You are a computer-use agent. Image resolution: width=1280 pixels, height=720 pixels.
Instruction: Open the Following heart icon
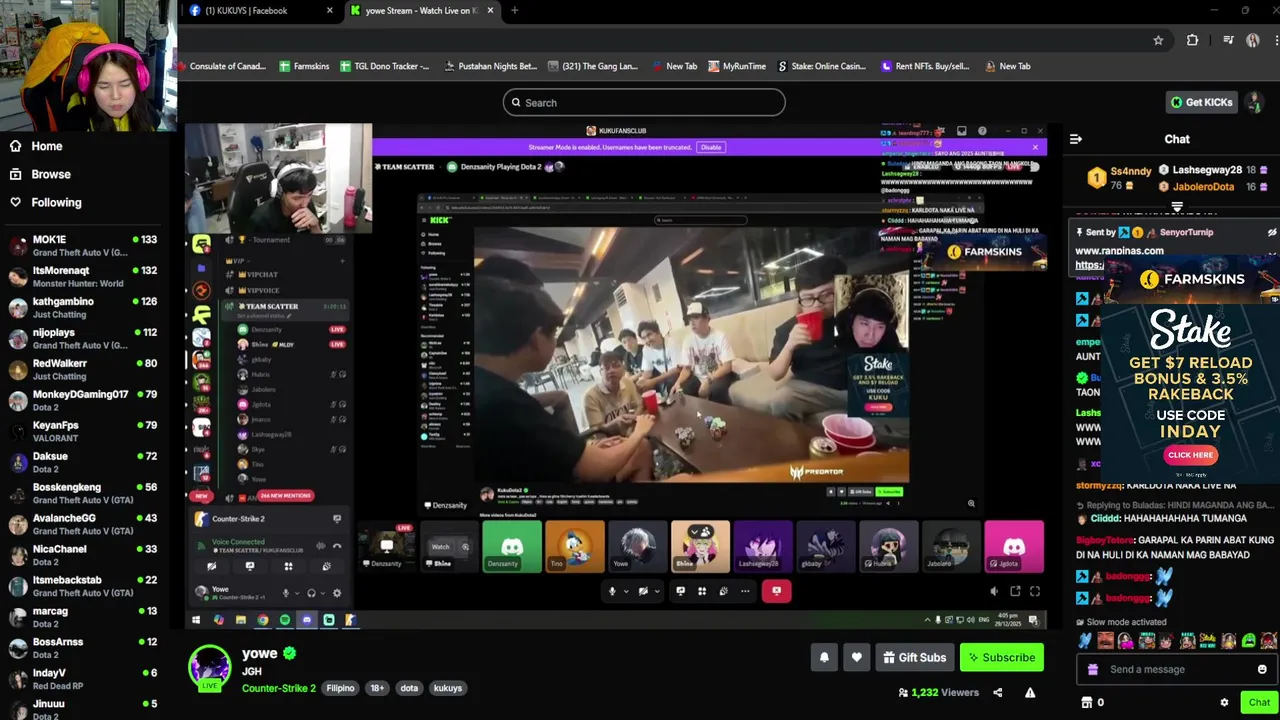15,202
